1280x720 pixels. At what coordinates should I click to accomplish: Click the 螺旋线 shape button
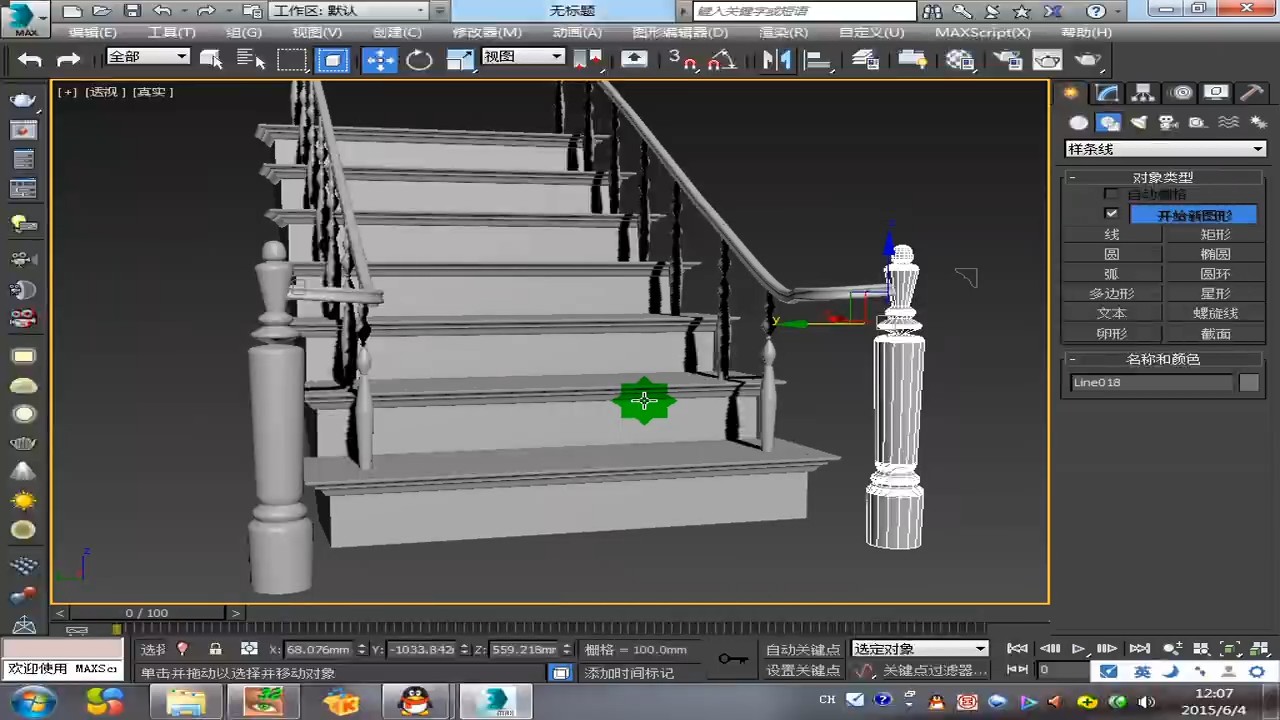pyautogui.click(x=1215, y=313)
